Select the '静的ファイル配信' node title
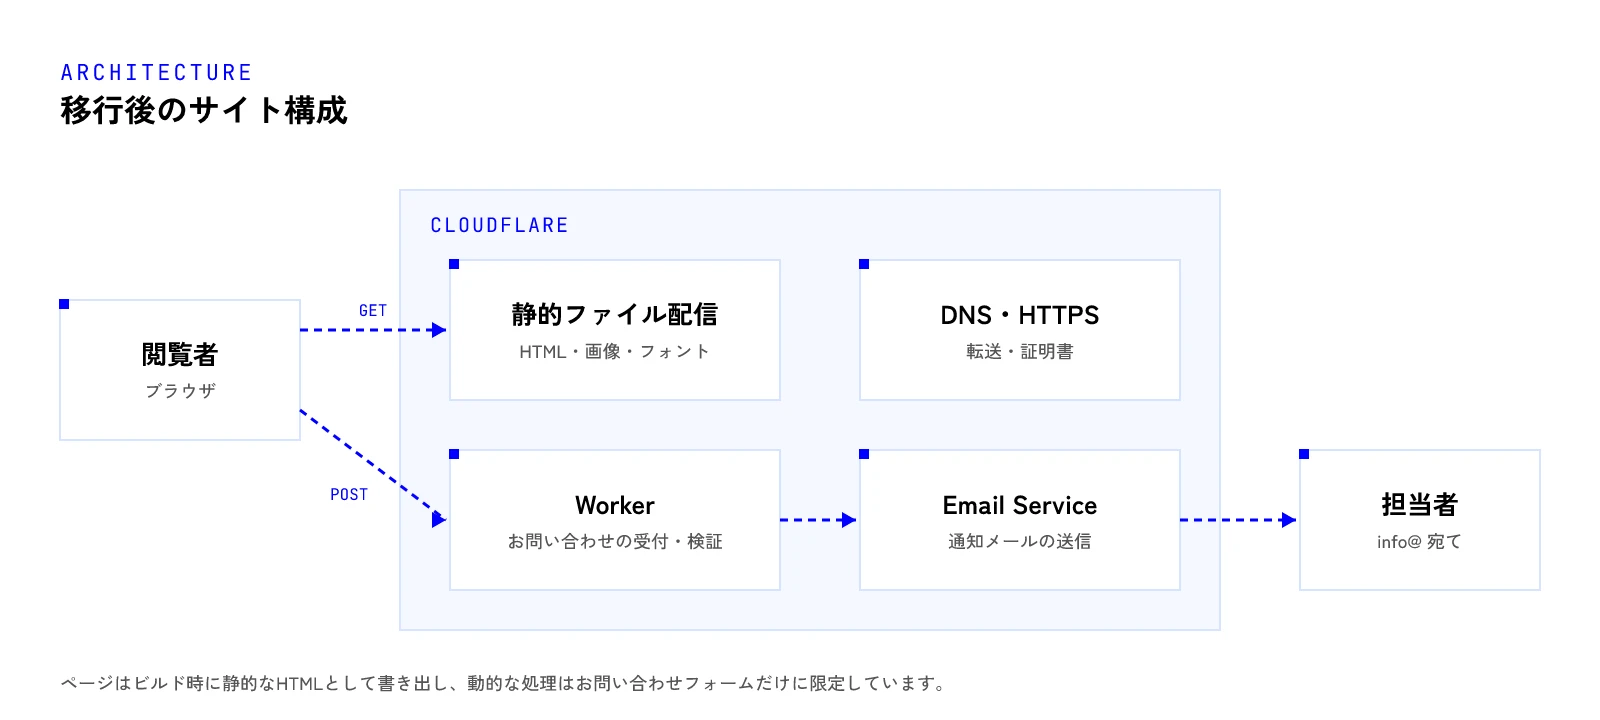This screenshot has height=720, width=1600. click(615, 315)
